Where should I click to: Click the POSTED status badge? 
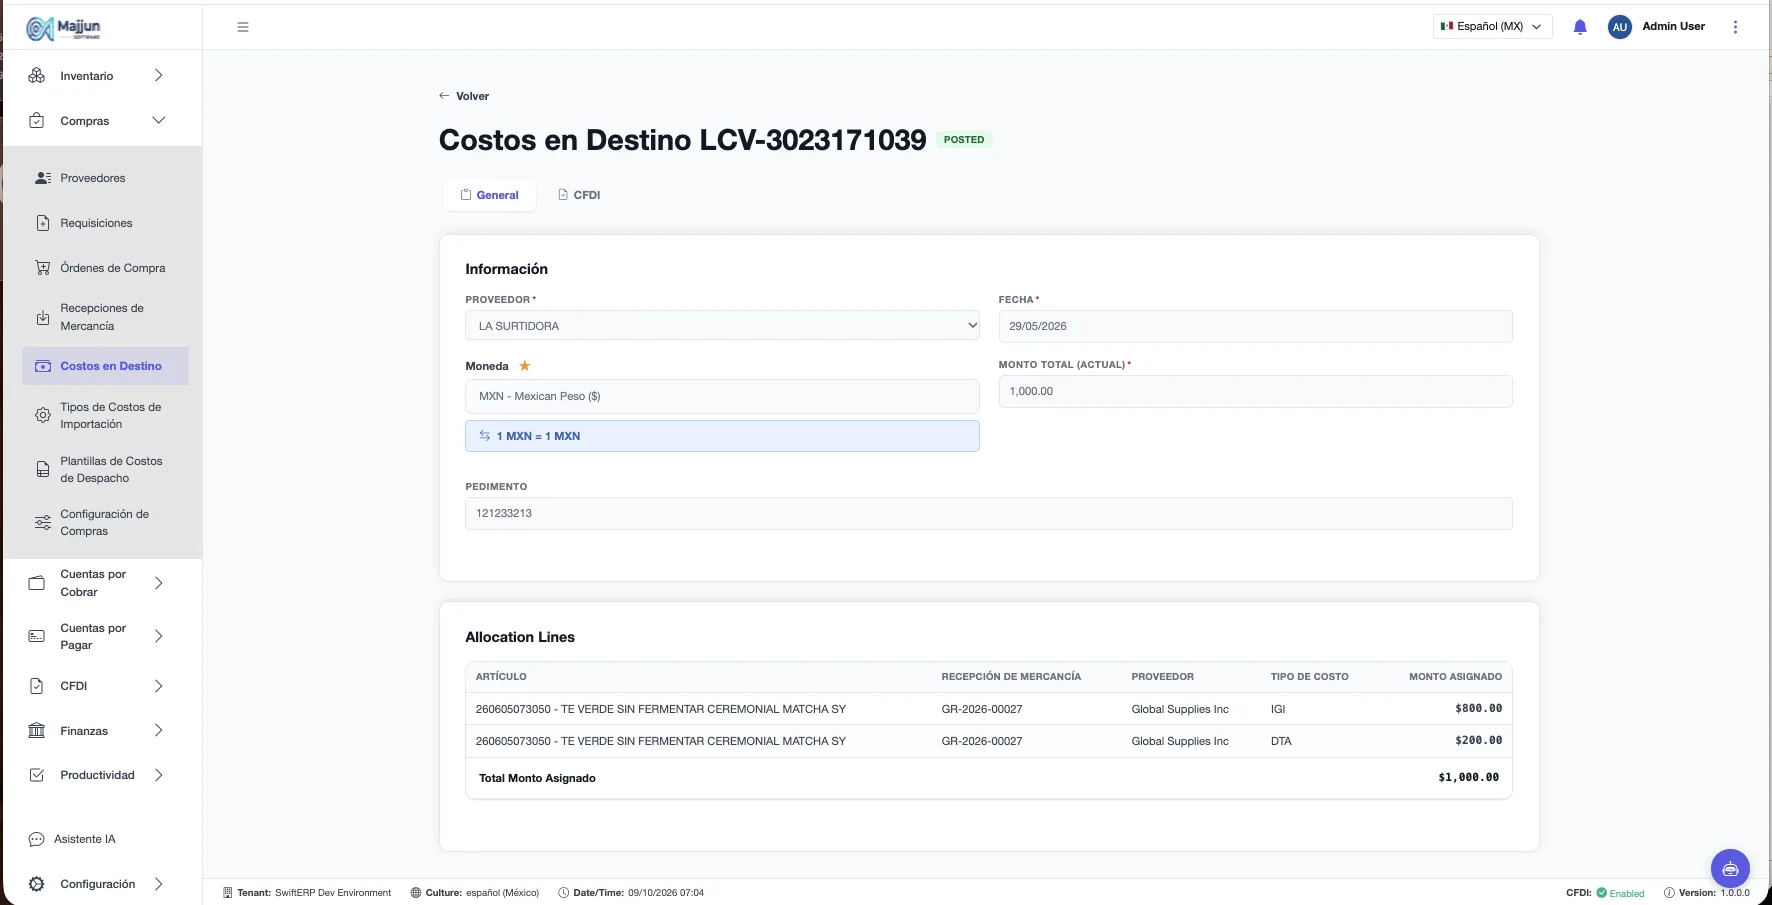[964, 140]
